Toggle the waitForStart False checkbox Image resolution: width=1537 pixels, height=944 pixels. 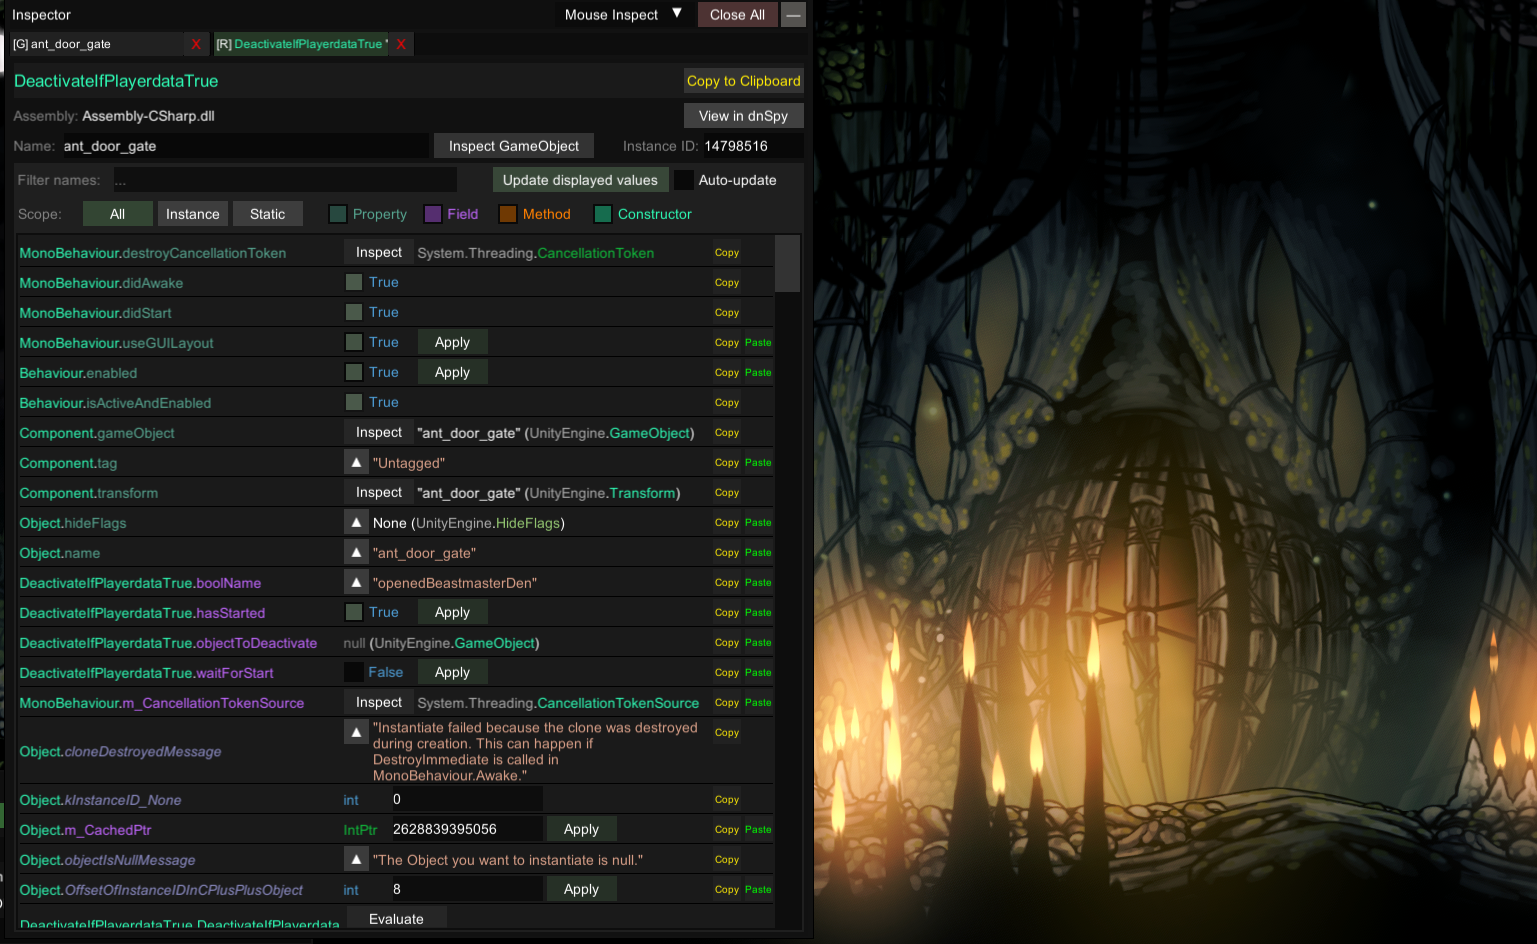pyautogui.click(x=354, y=672)
